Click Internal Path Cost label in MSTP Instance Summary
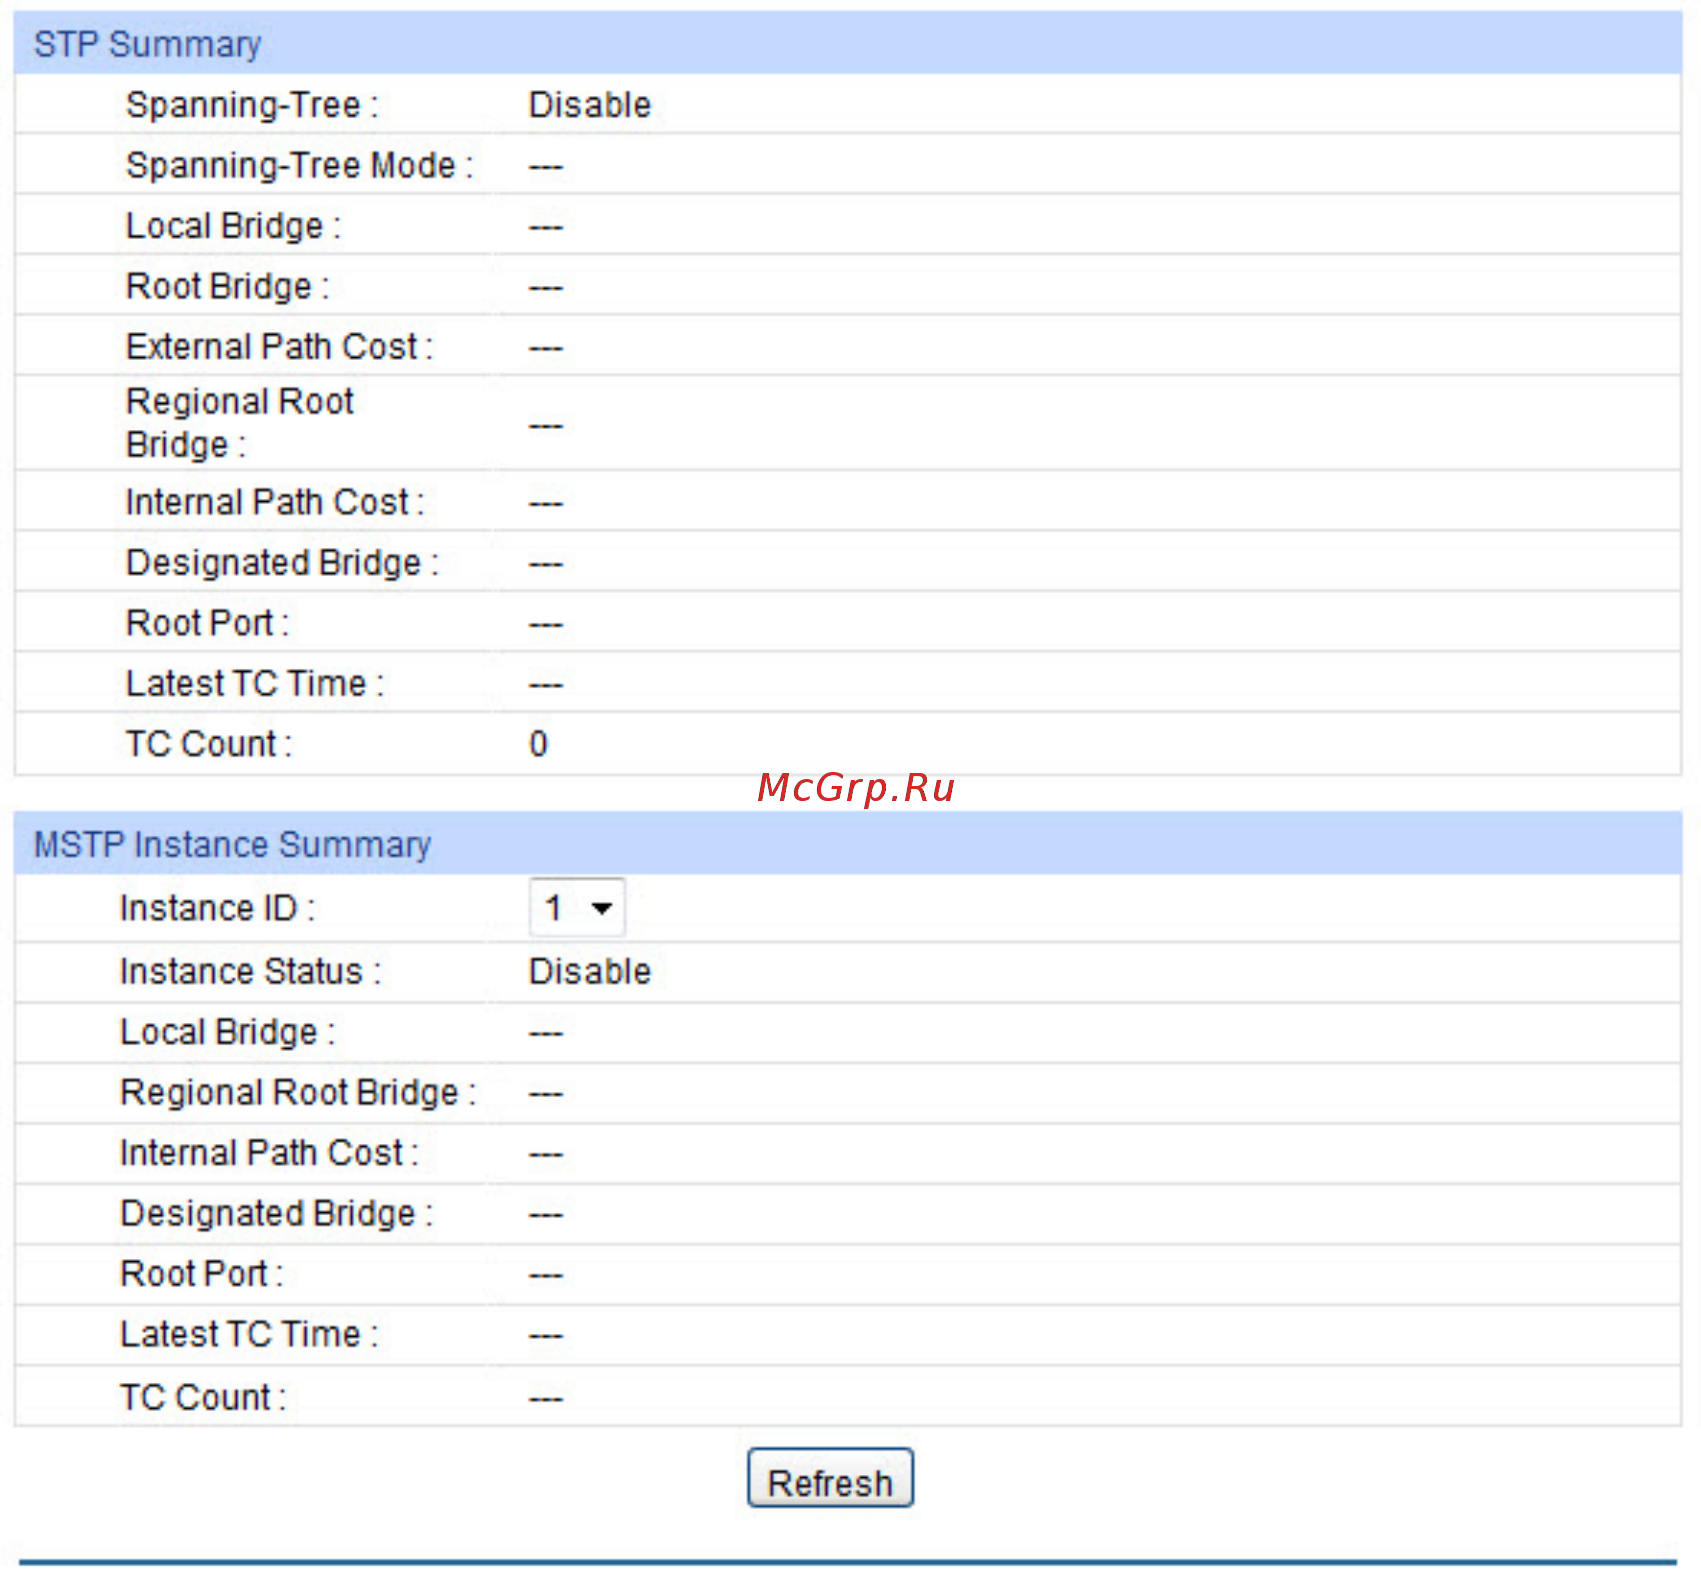Screen dimensions: 1701x1572 [269, 1153]
